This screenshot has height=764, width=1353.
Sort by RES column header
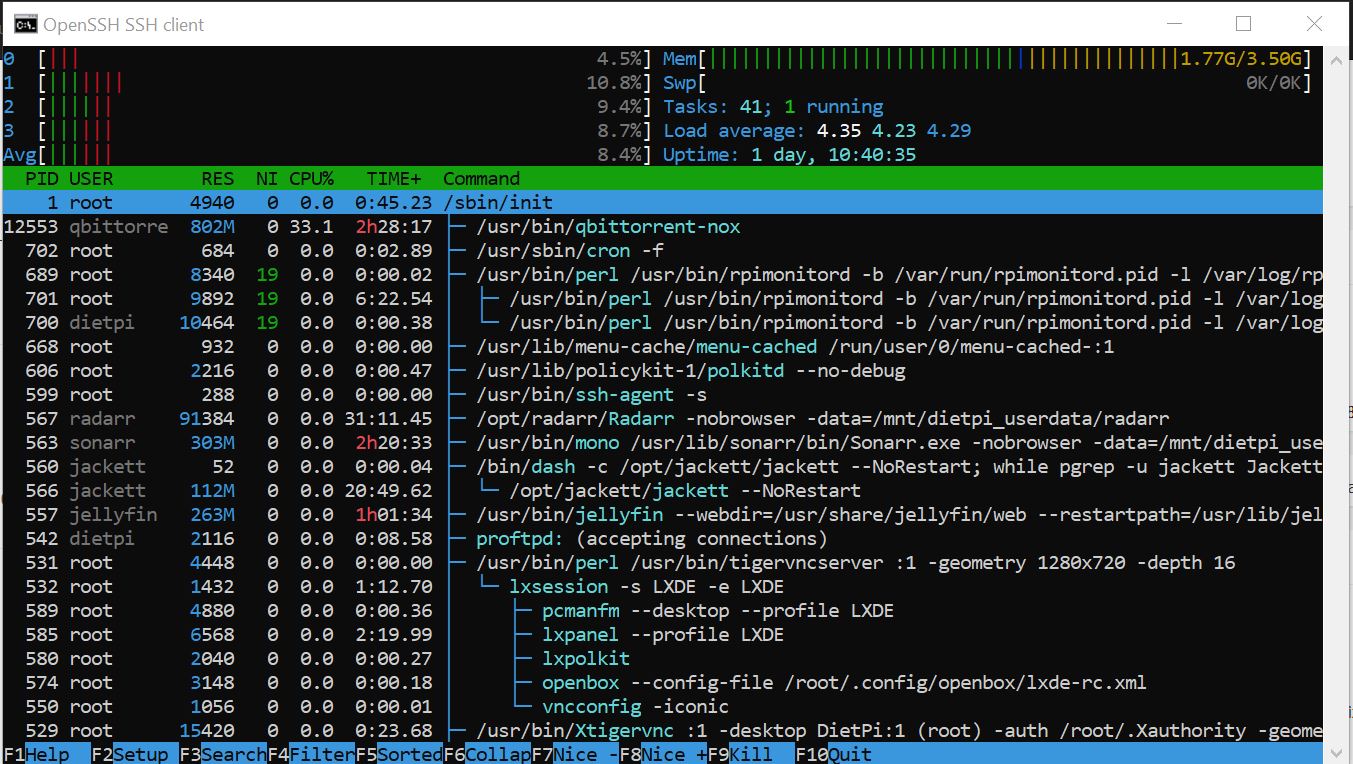[x=217, y=179]
